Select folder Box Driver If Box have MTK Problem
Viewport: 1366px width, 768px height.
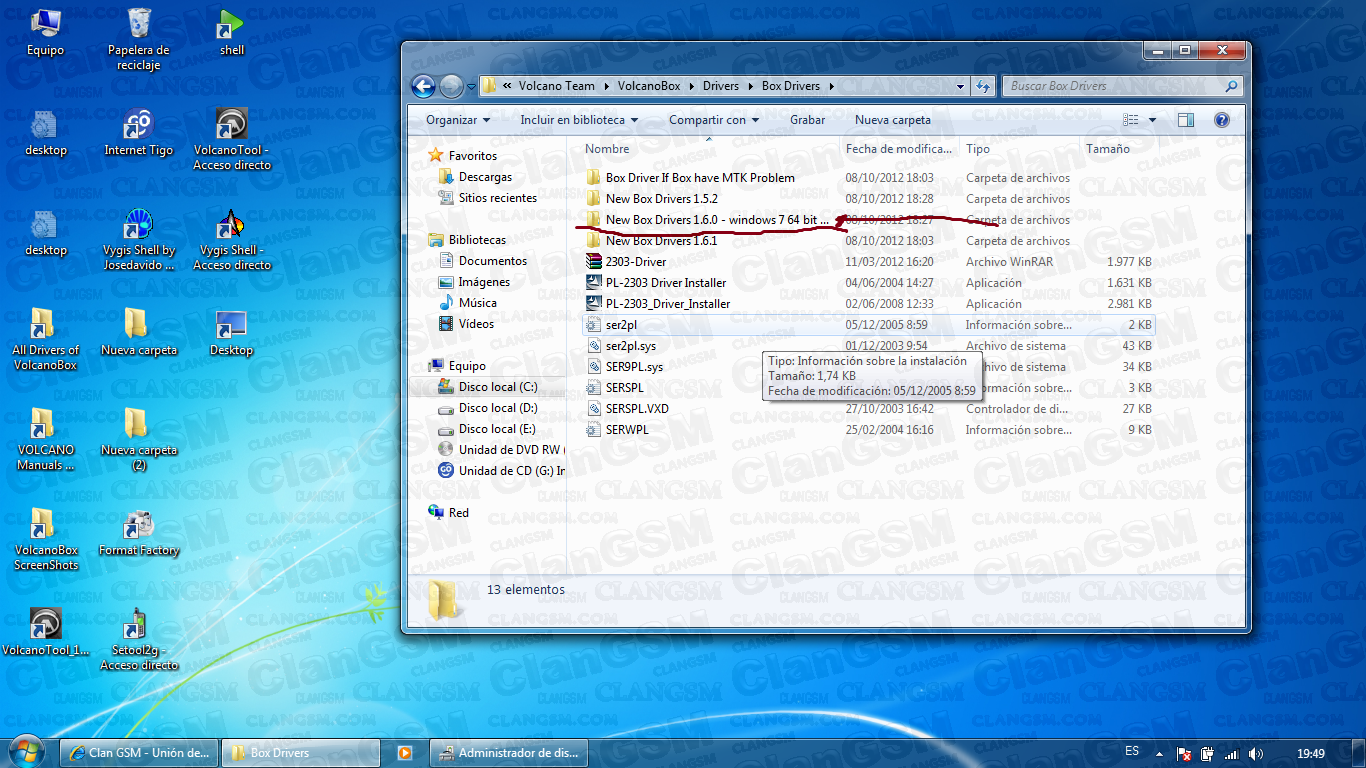click(x=700, y=178)
